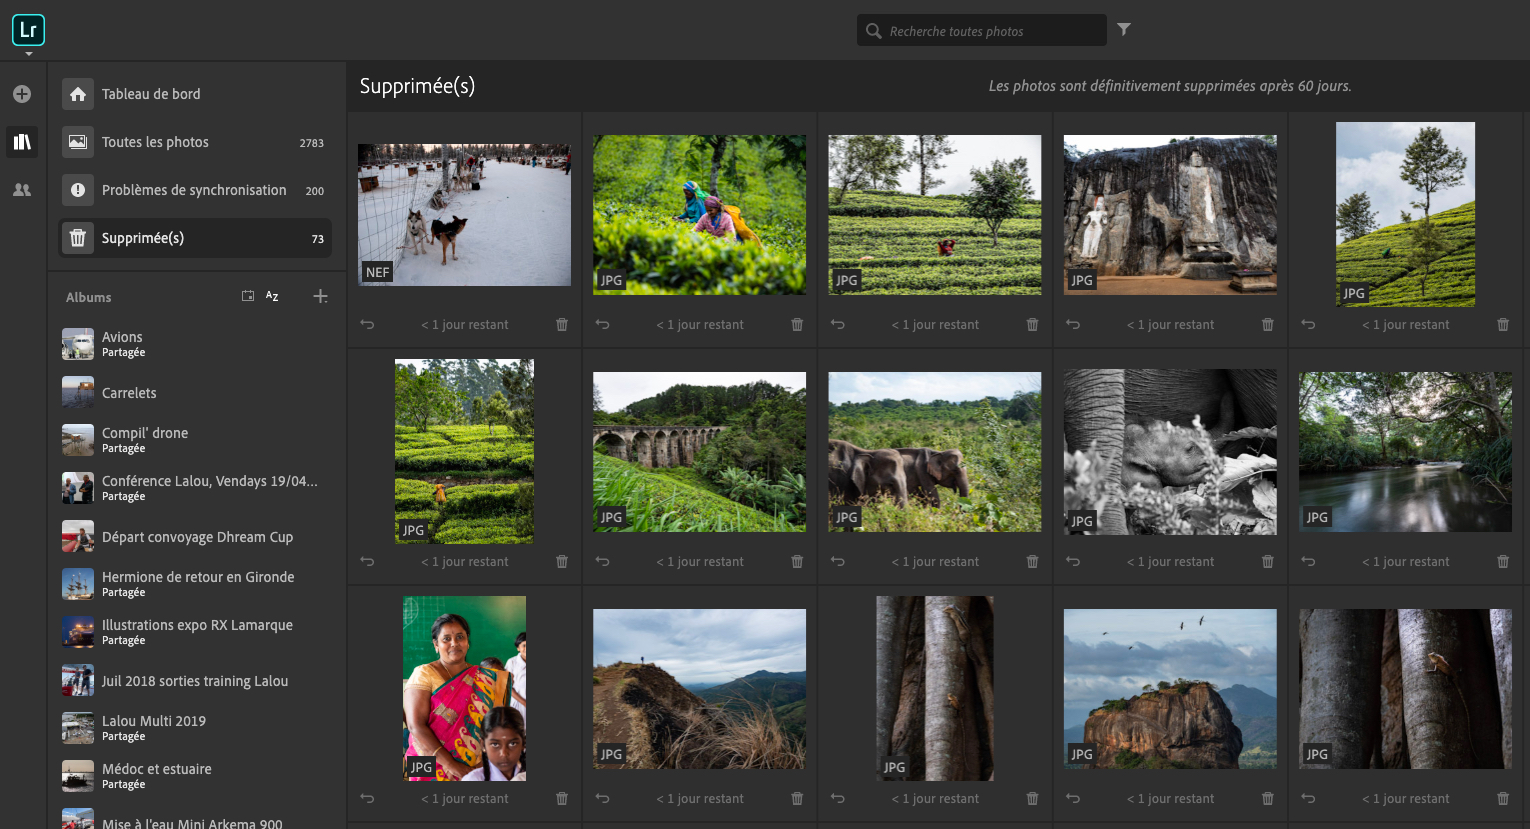Open the shared people icon in sidebar

coord(22,190)
